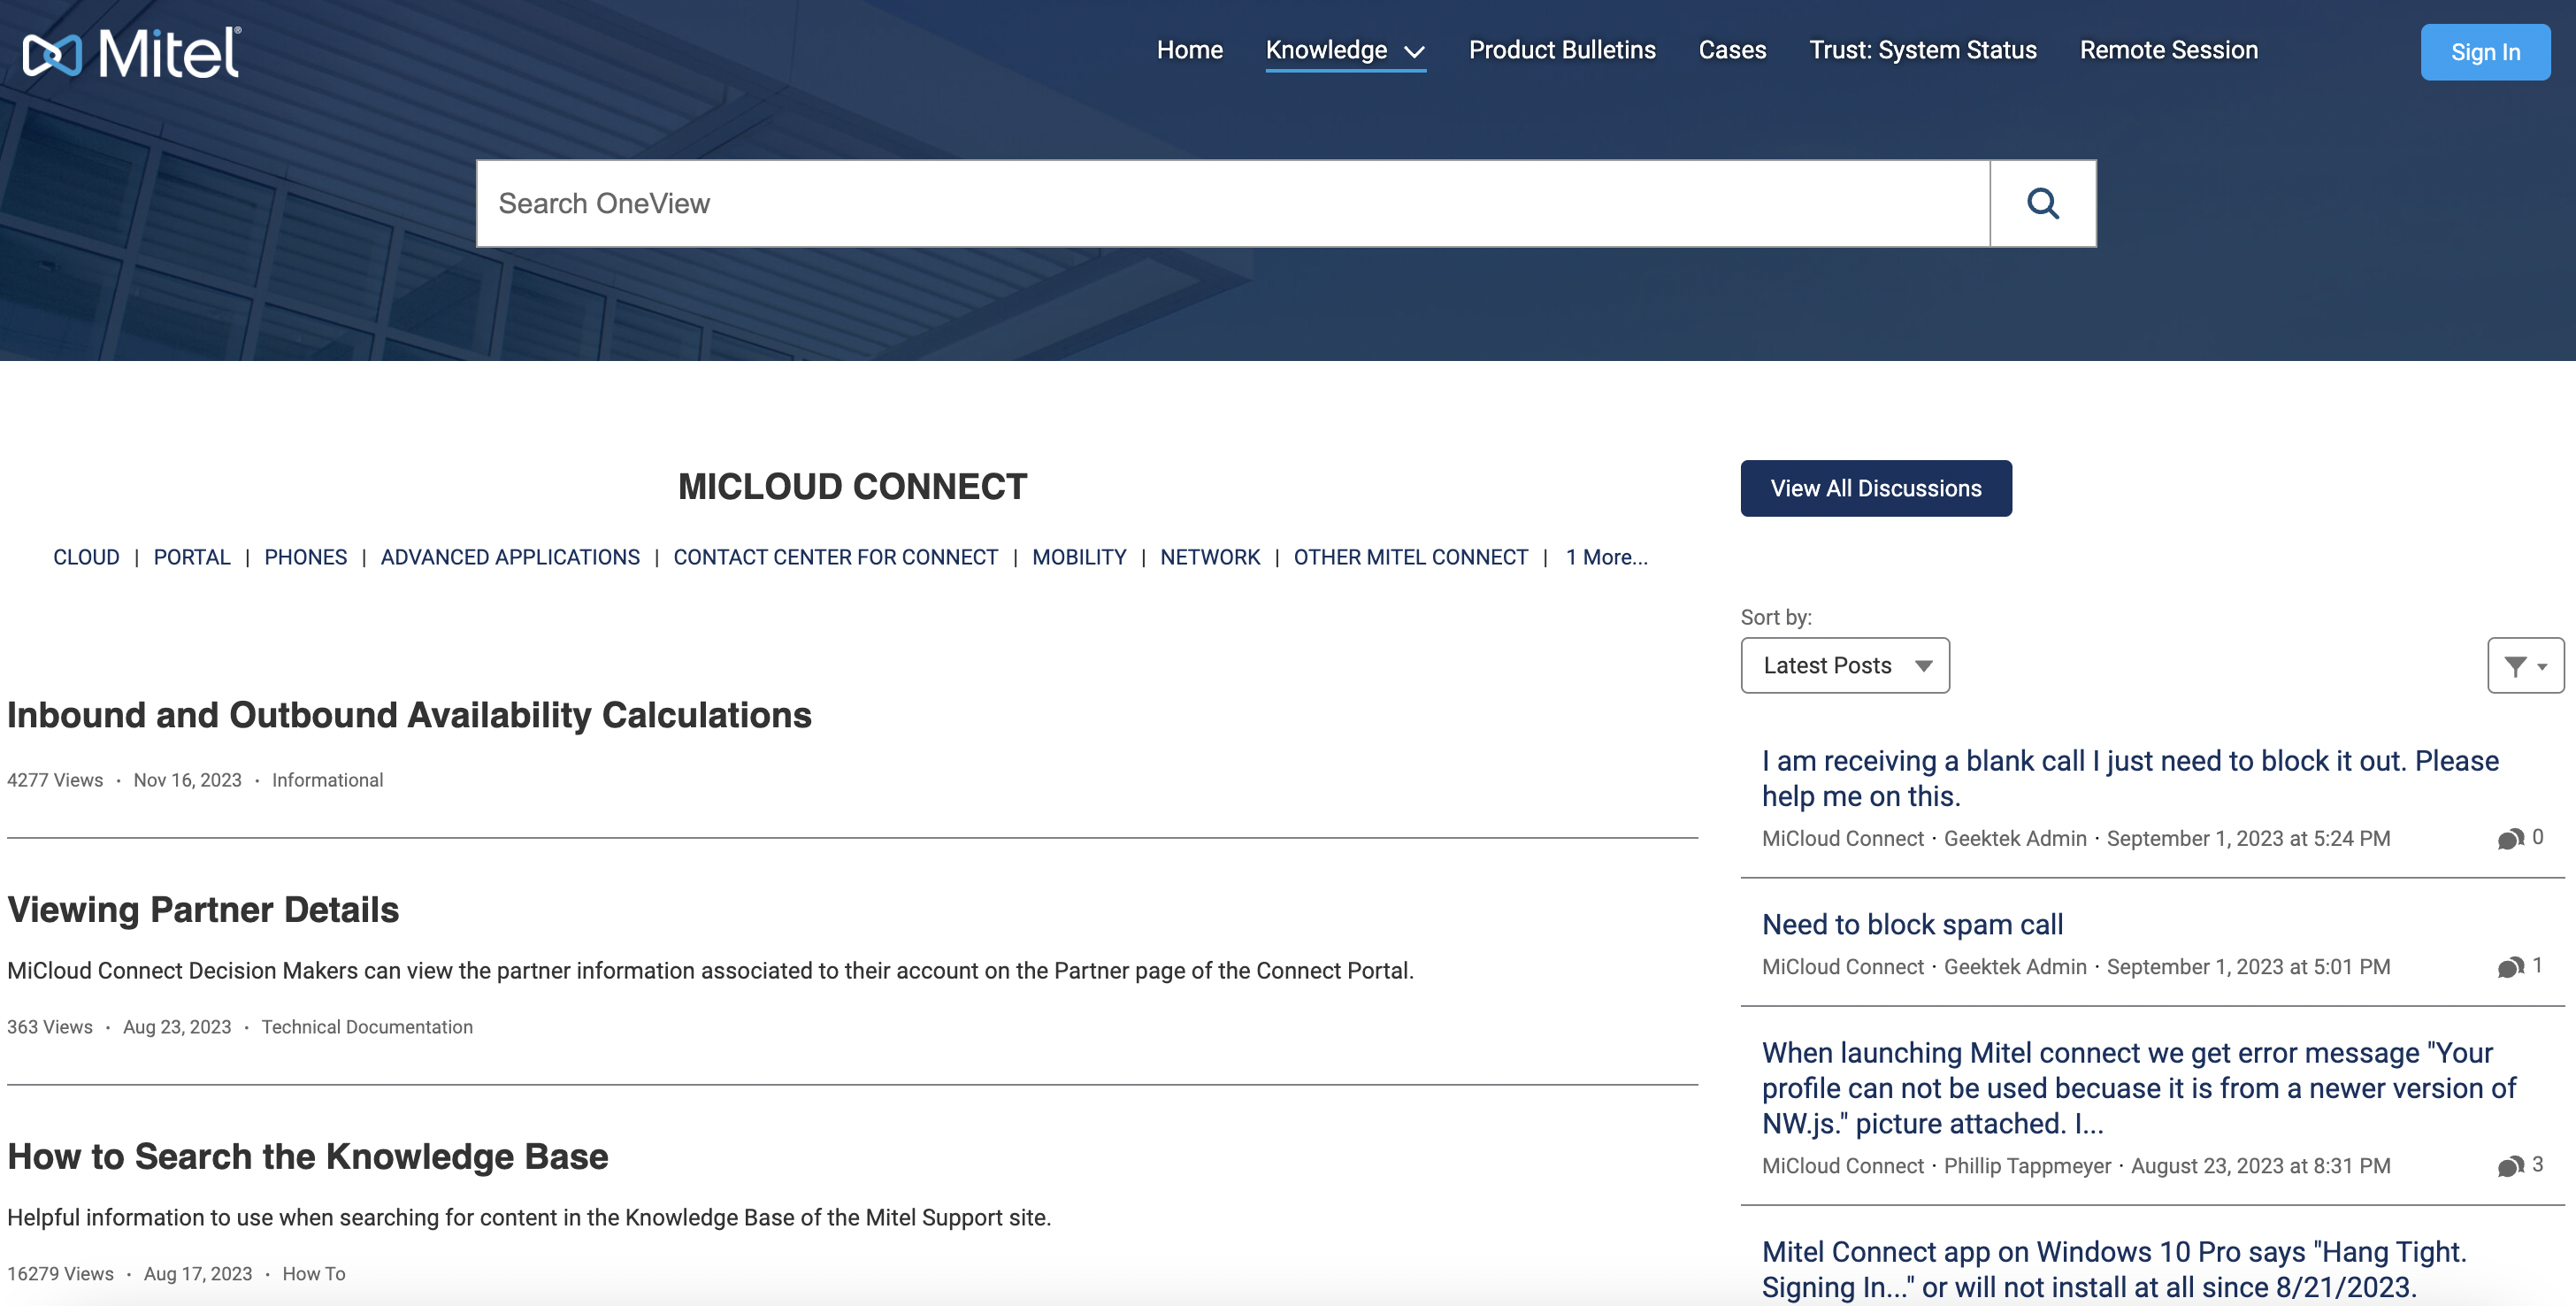Select the PORTAL category link
The image size is (2576, 1306).
tap(192, 557)
